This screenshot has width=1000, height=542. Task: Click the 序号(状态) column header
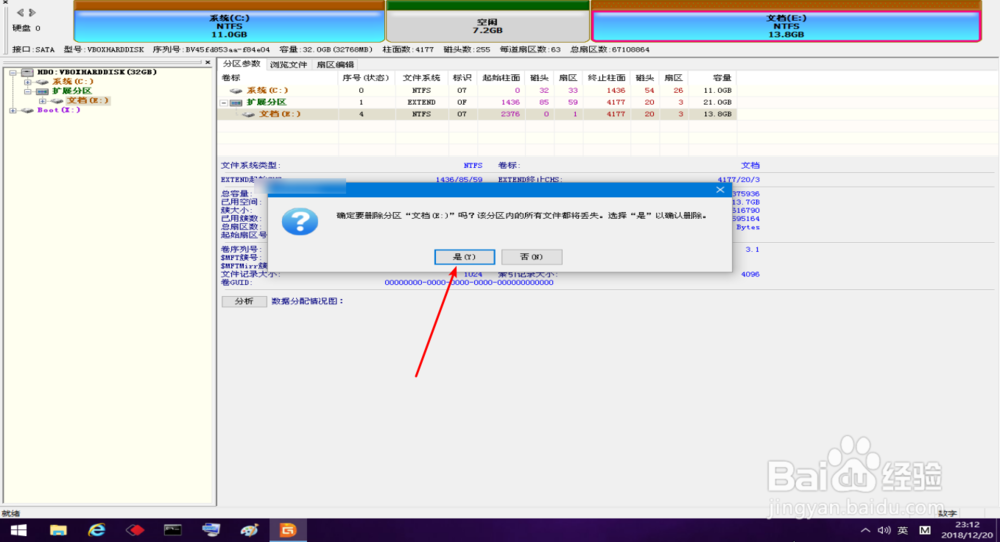coord(366,78)
